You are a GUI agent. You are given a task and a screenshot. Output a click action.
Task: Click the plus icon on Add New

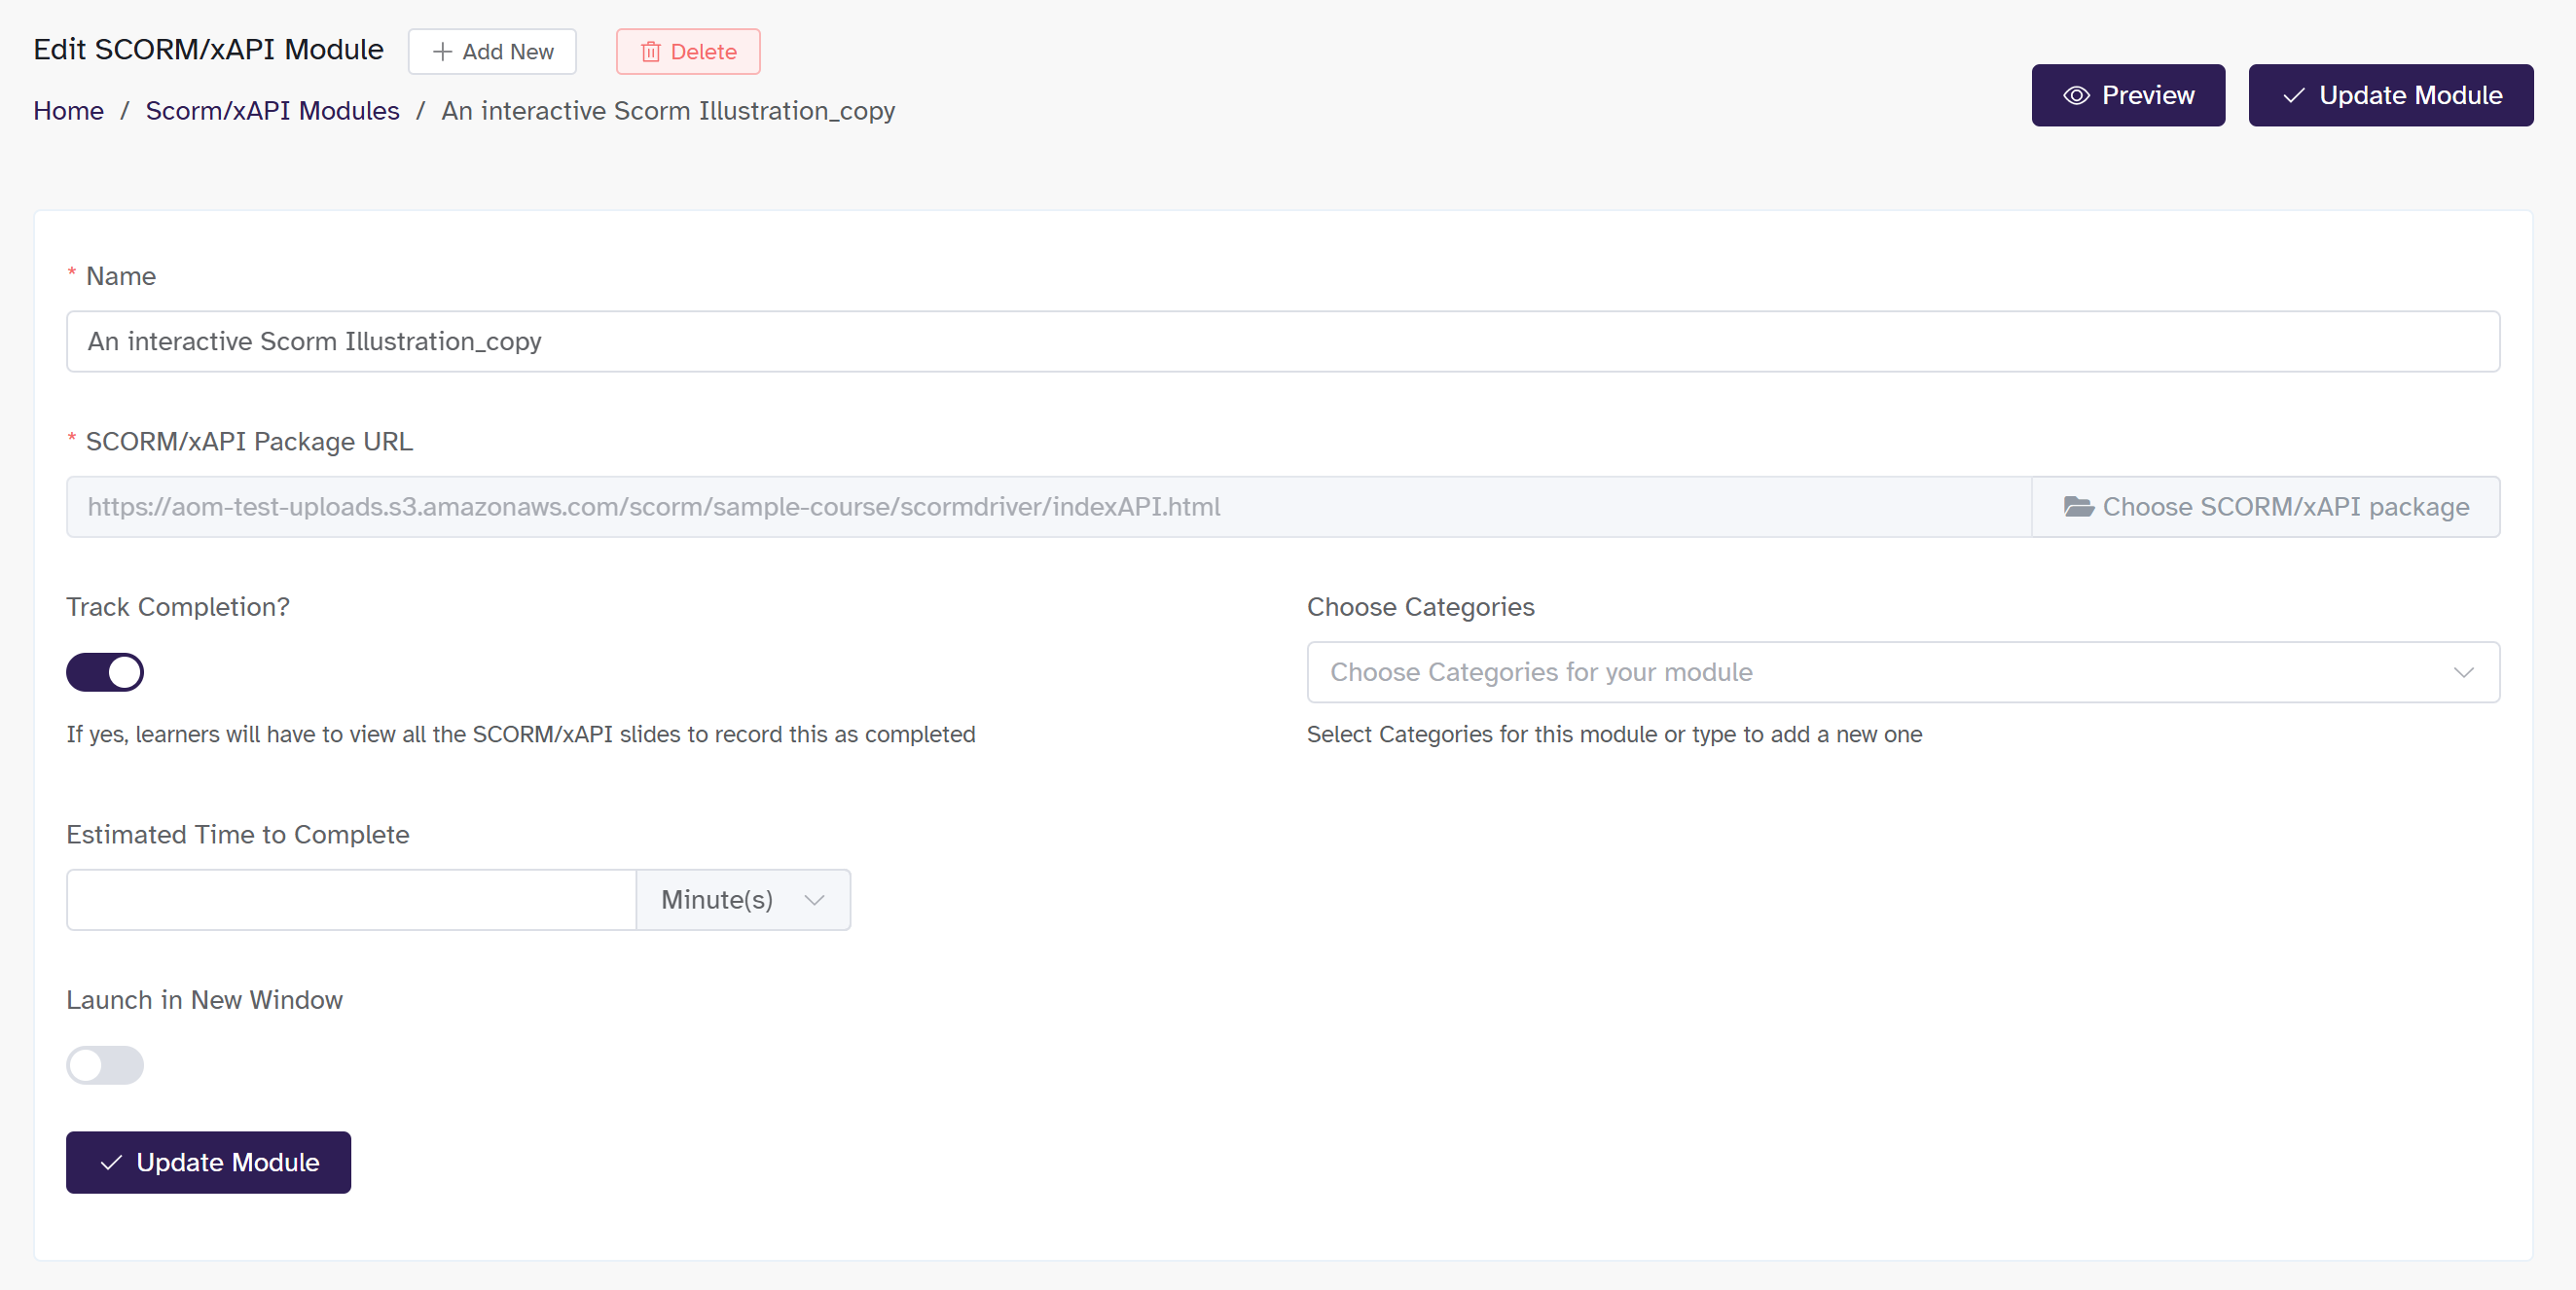coord(442,52)
